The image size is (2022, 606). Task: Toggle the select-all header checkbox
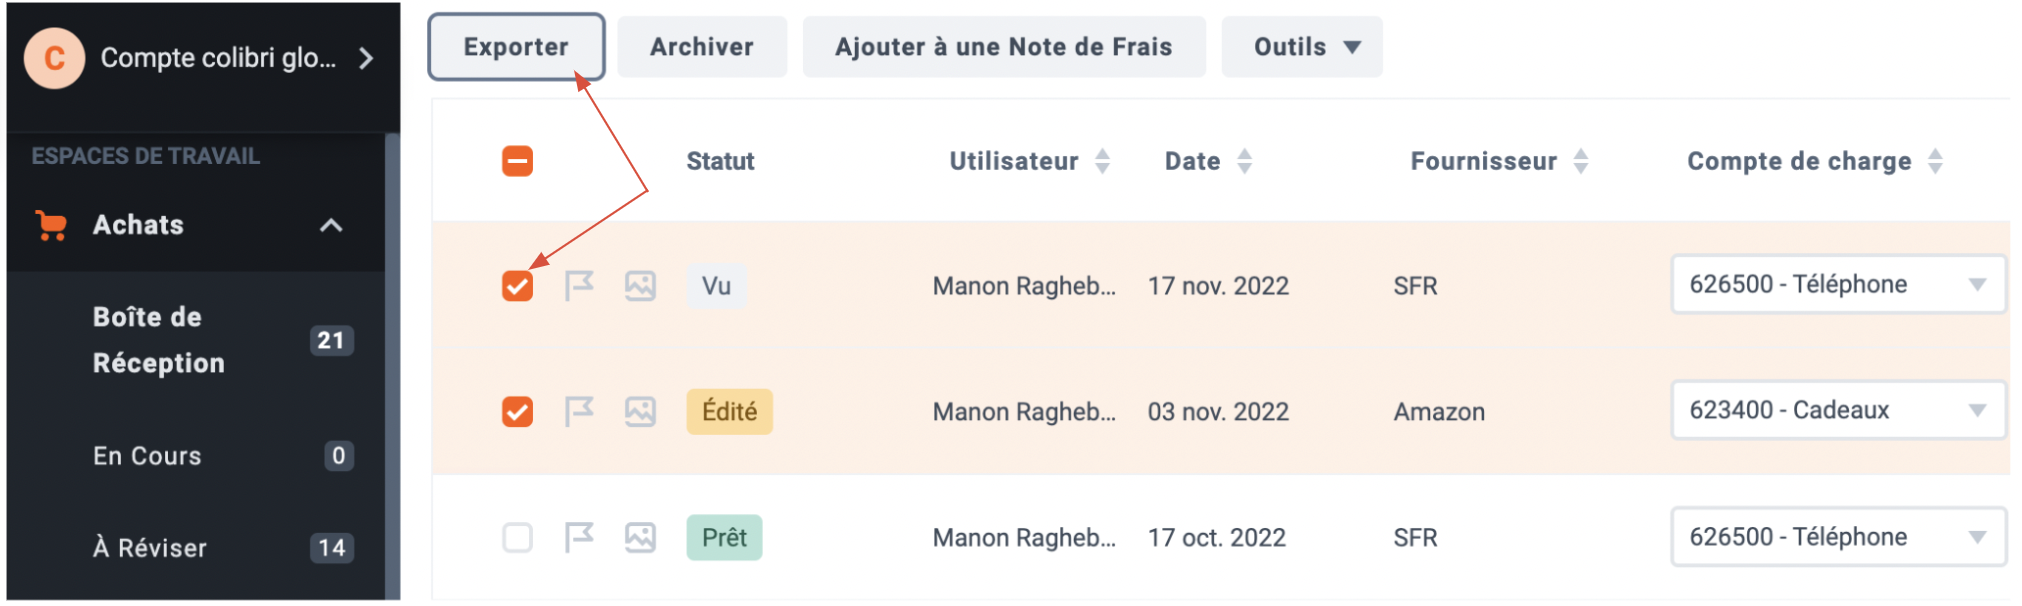(517, 161)
